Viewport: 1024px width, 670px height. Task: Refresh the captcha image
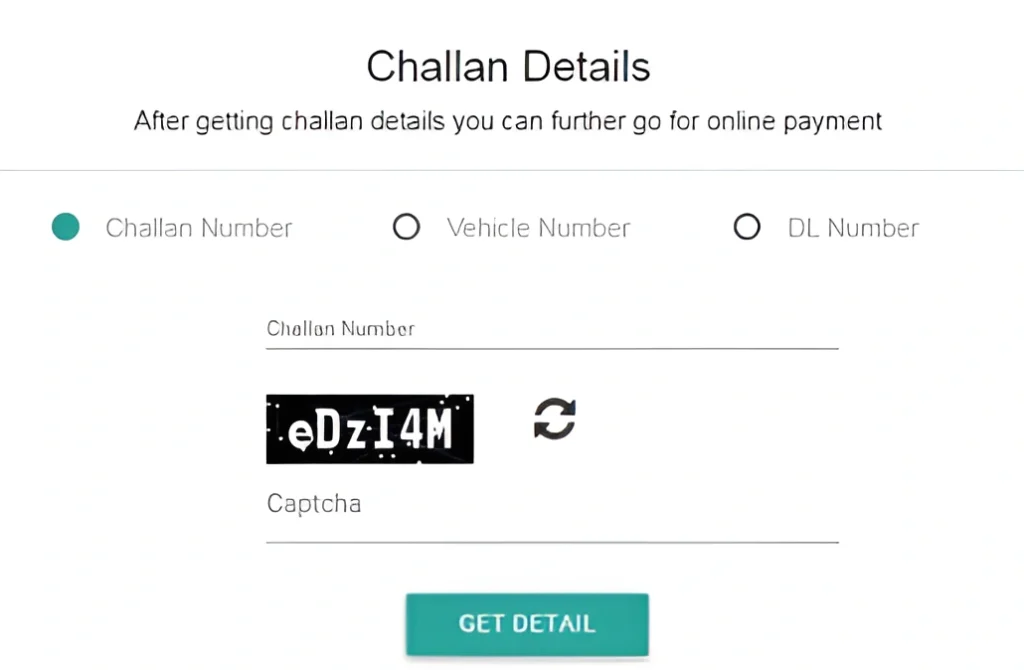pyautogui.click(x=554, y=418)
